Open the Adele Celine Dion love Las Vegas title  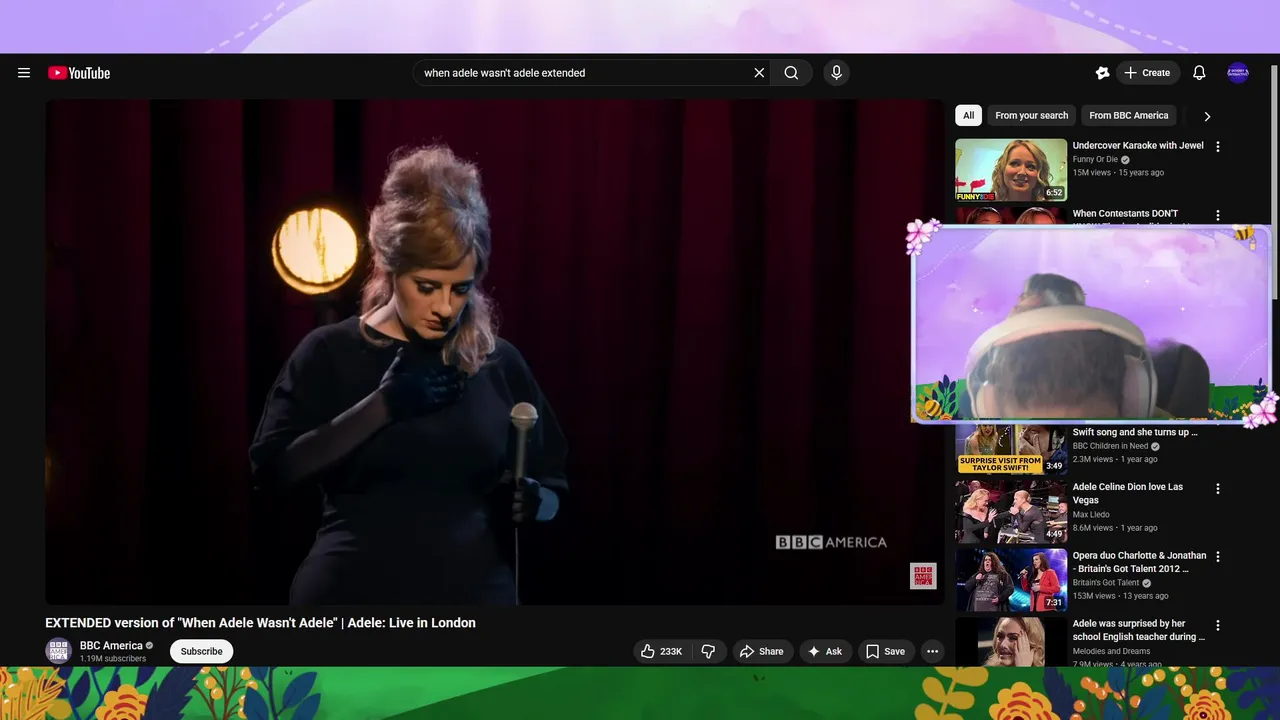click(x=1128, y=494)
